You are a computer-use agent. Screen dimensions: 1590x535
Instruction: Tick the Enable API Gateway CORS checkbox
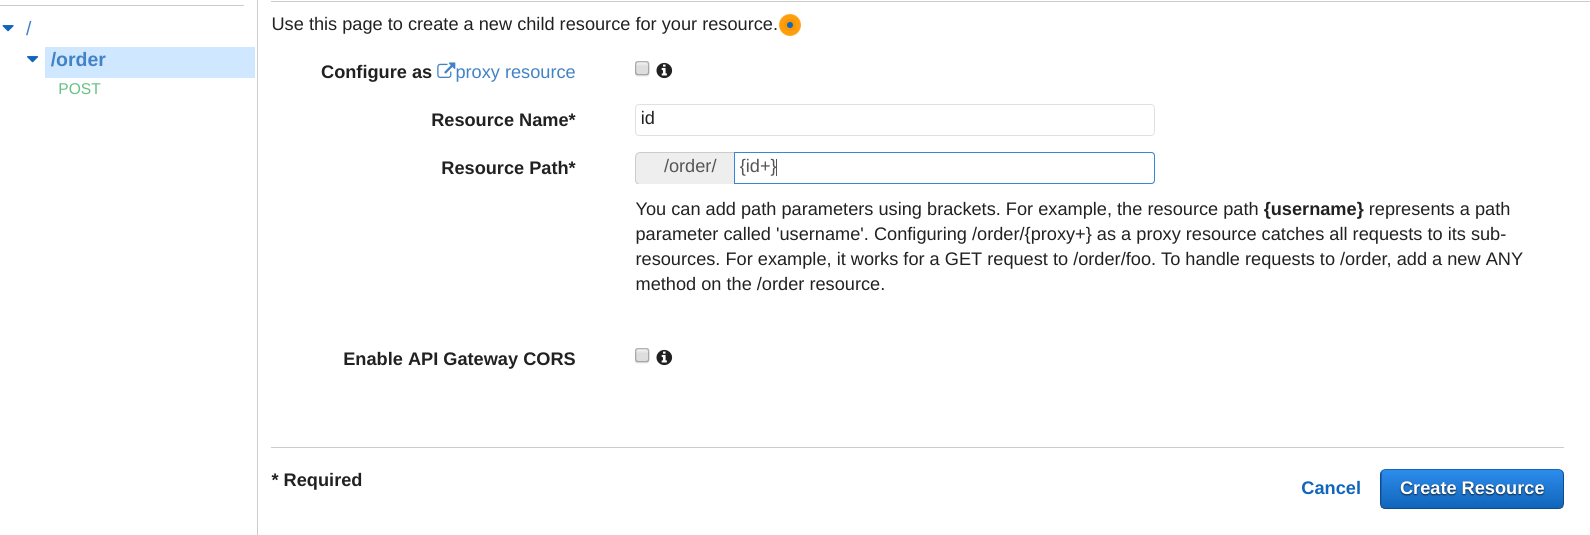point(642,356)
